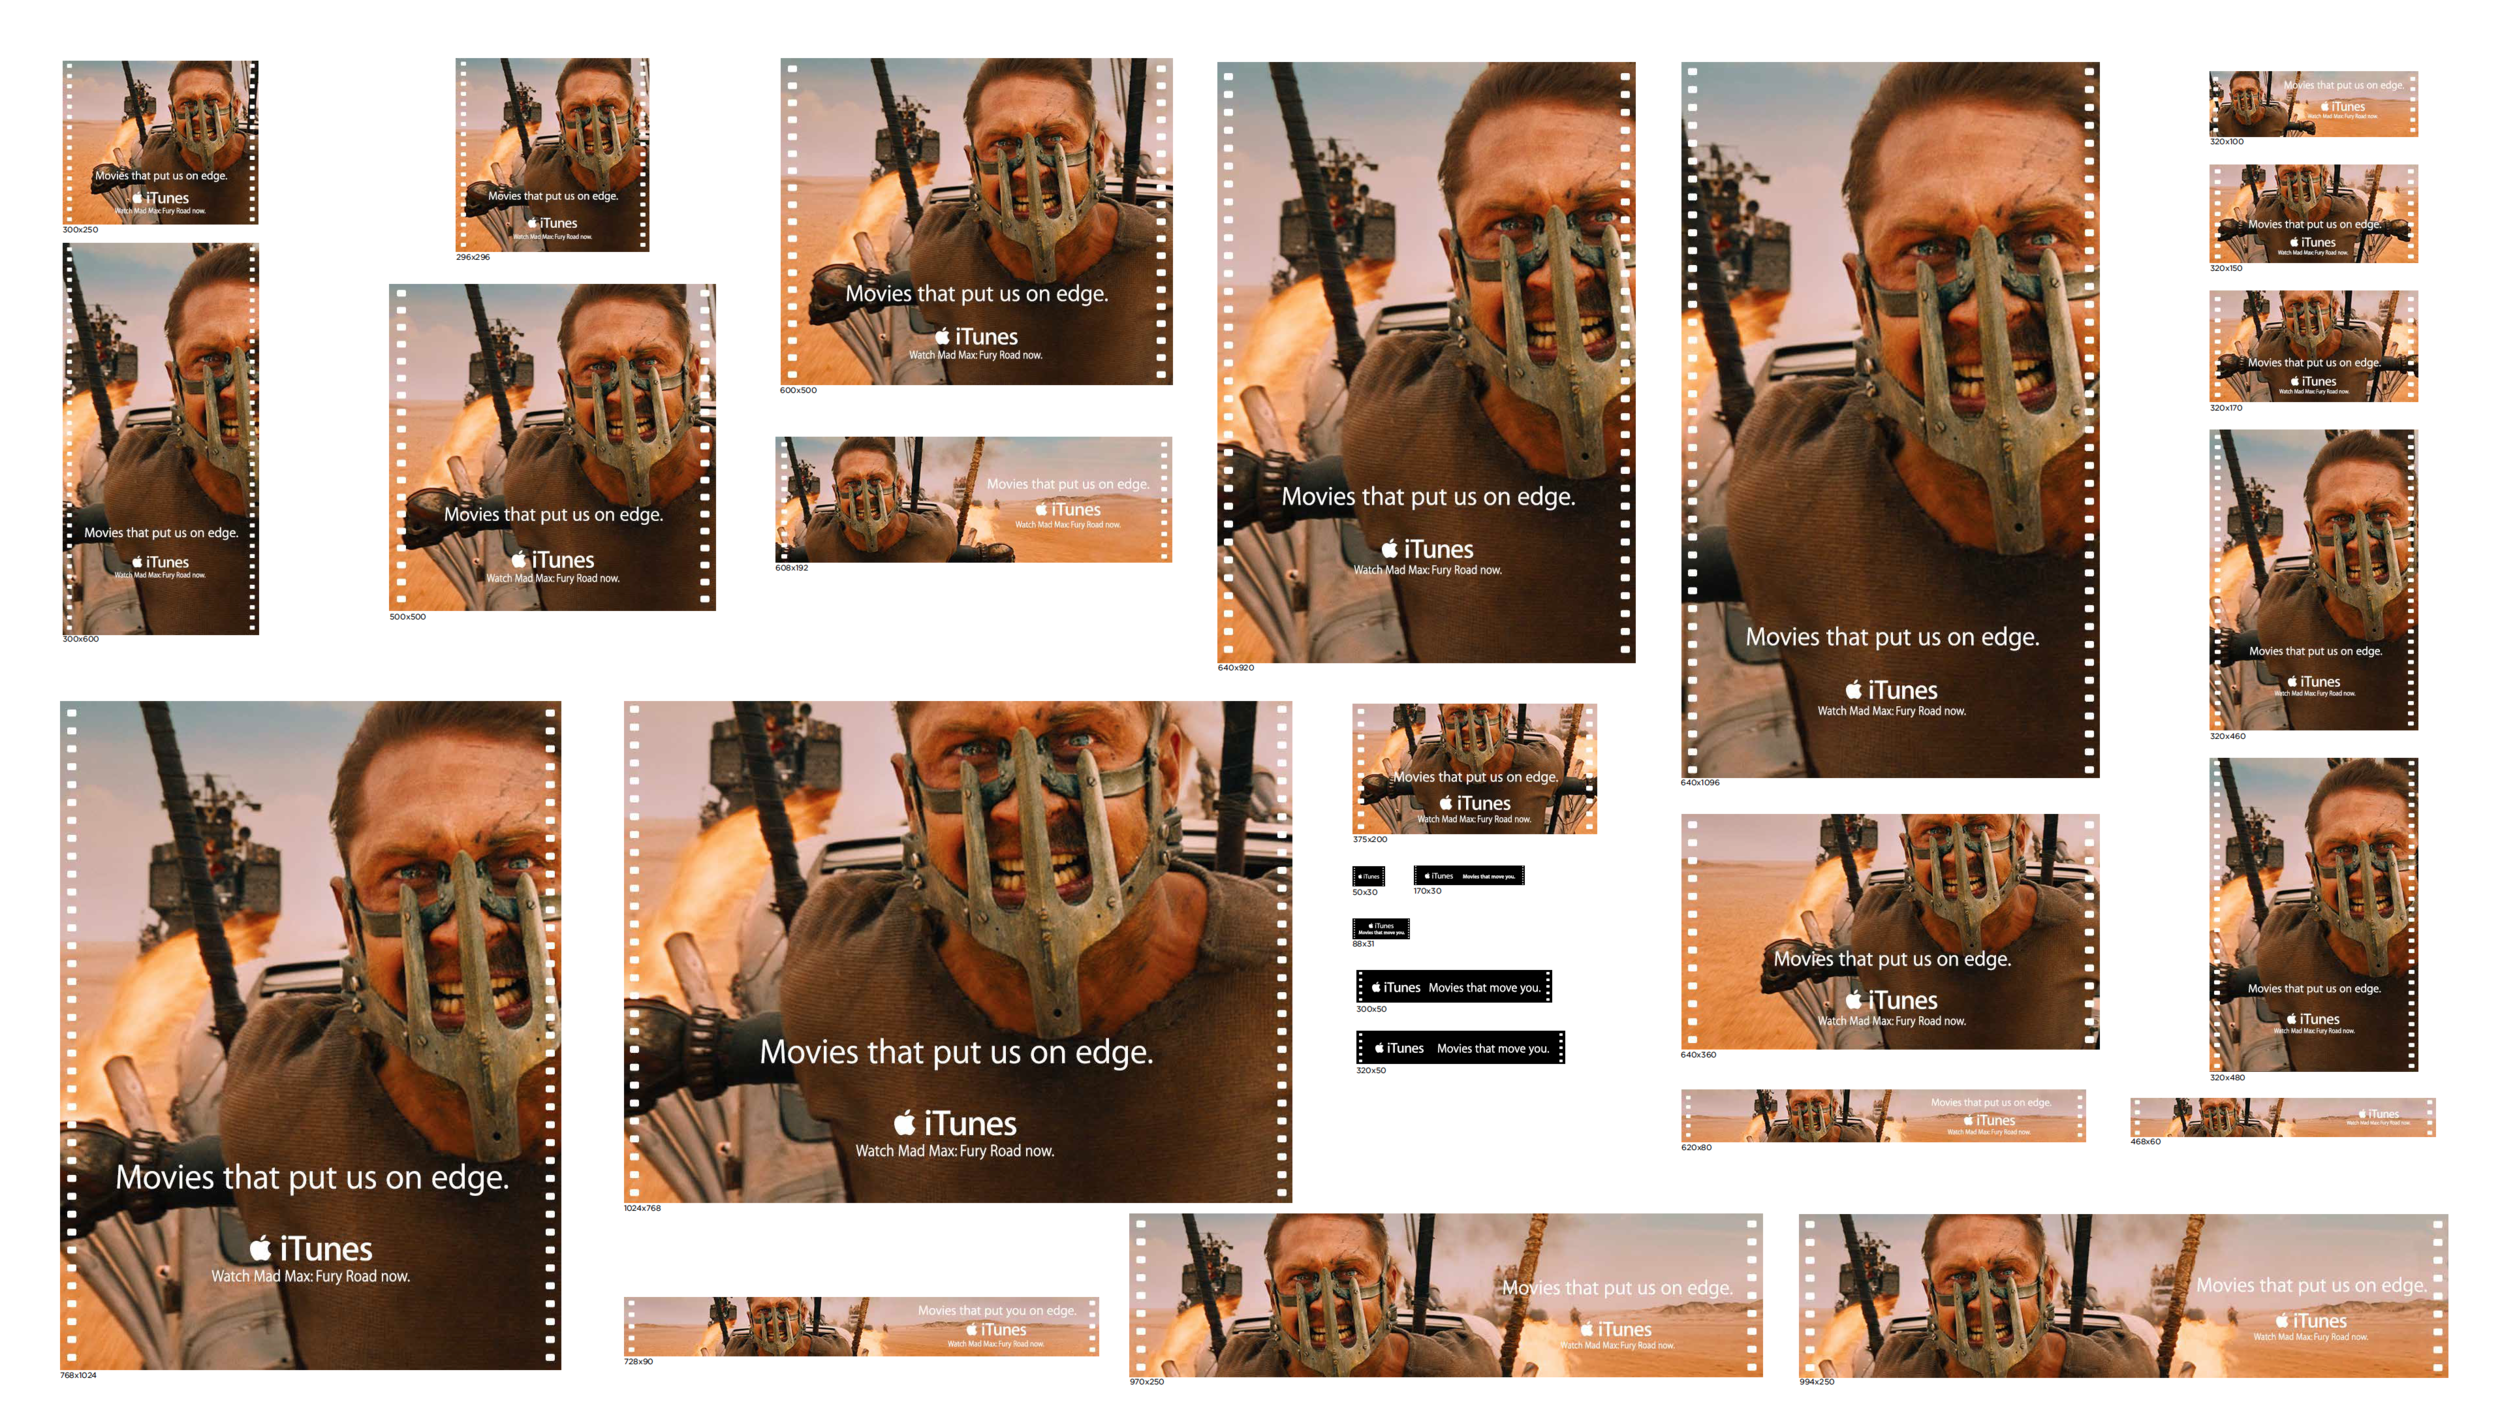This screenshot has height=1406, width=2500.
Task: Click the iTunes logo in the 600x500 banner
Action: pos(975,337)
